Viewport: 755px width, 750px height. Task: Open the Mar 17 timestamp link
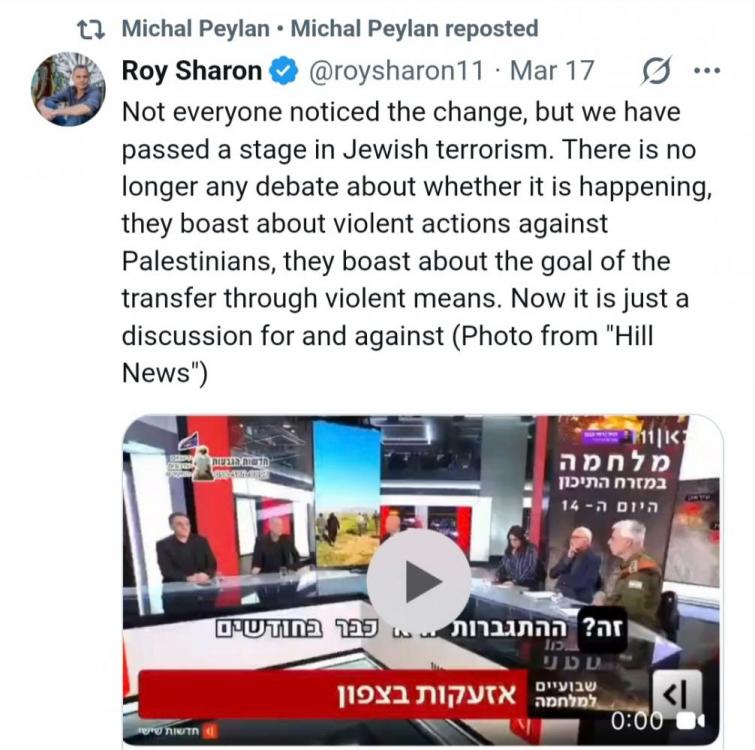552,71
